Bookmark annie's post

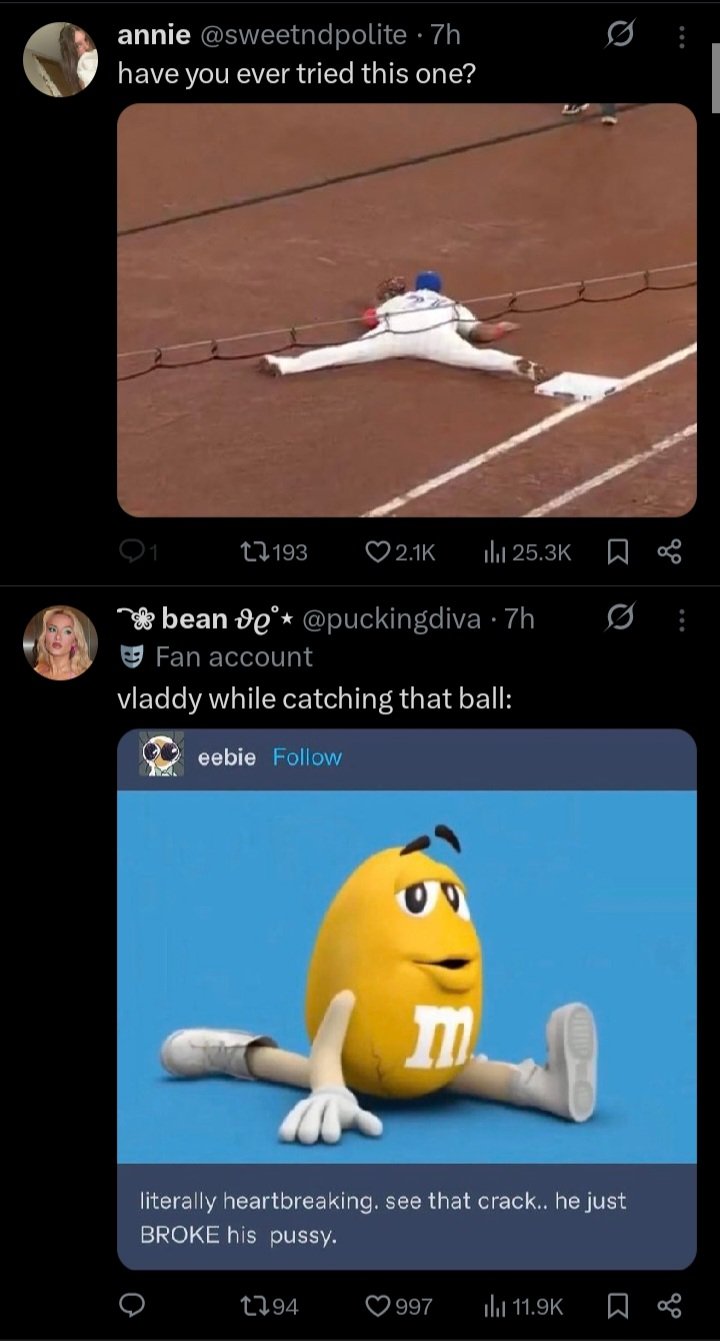tap(616, 552)
